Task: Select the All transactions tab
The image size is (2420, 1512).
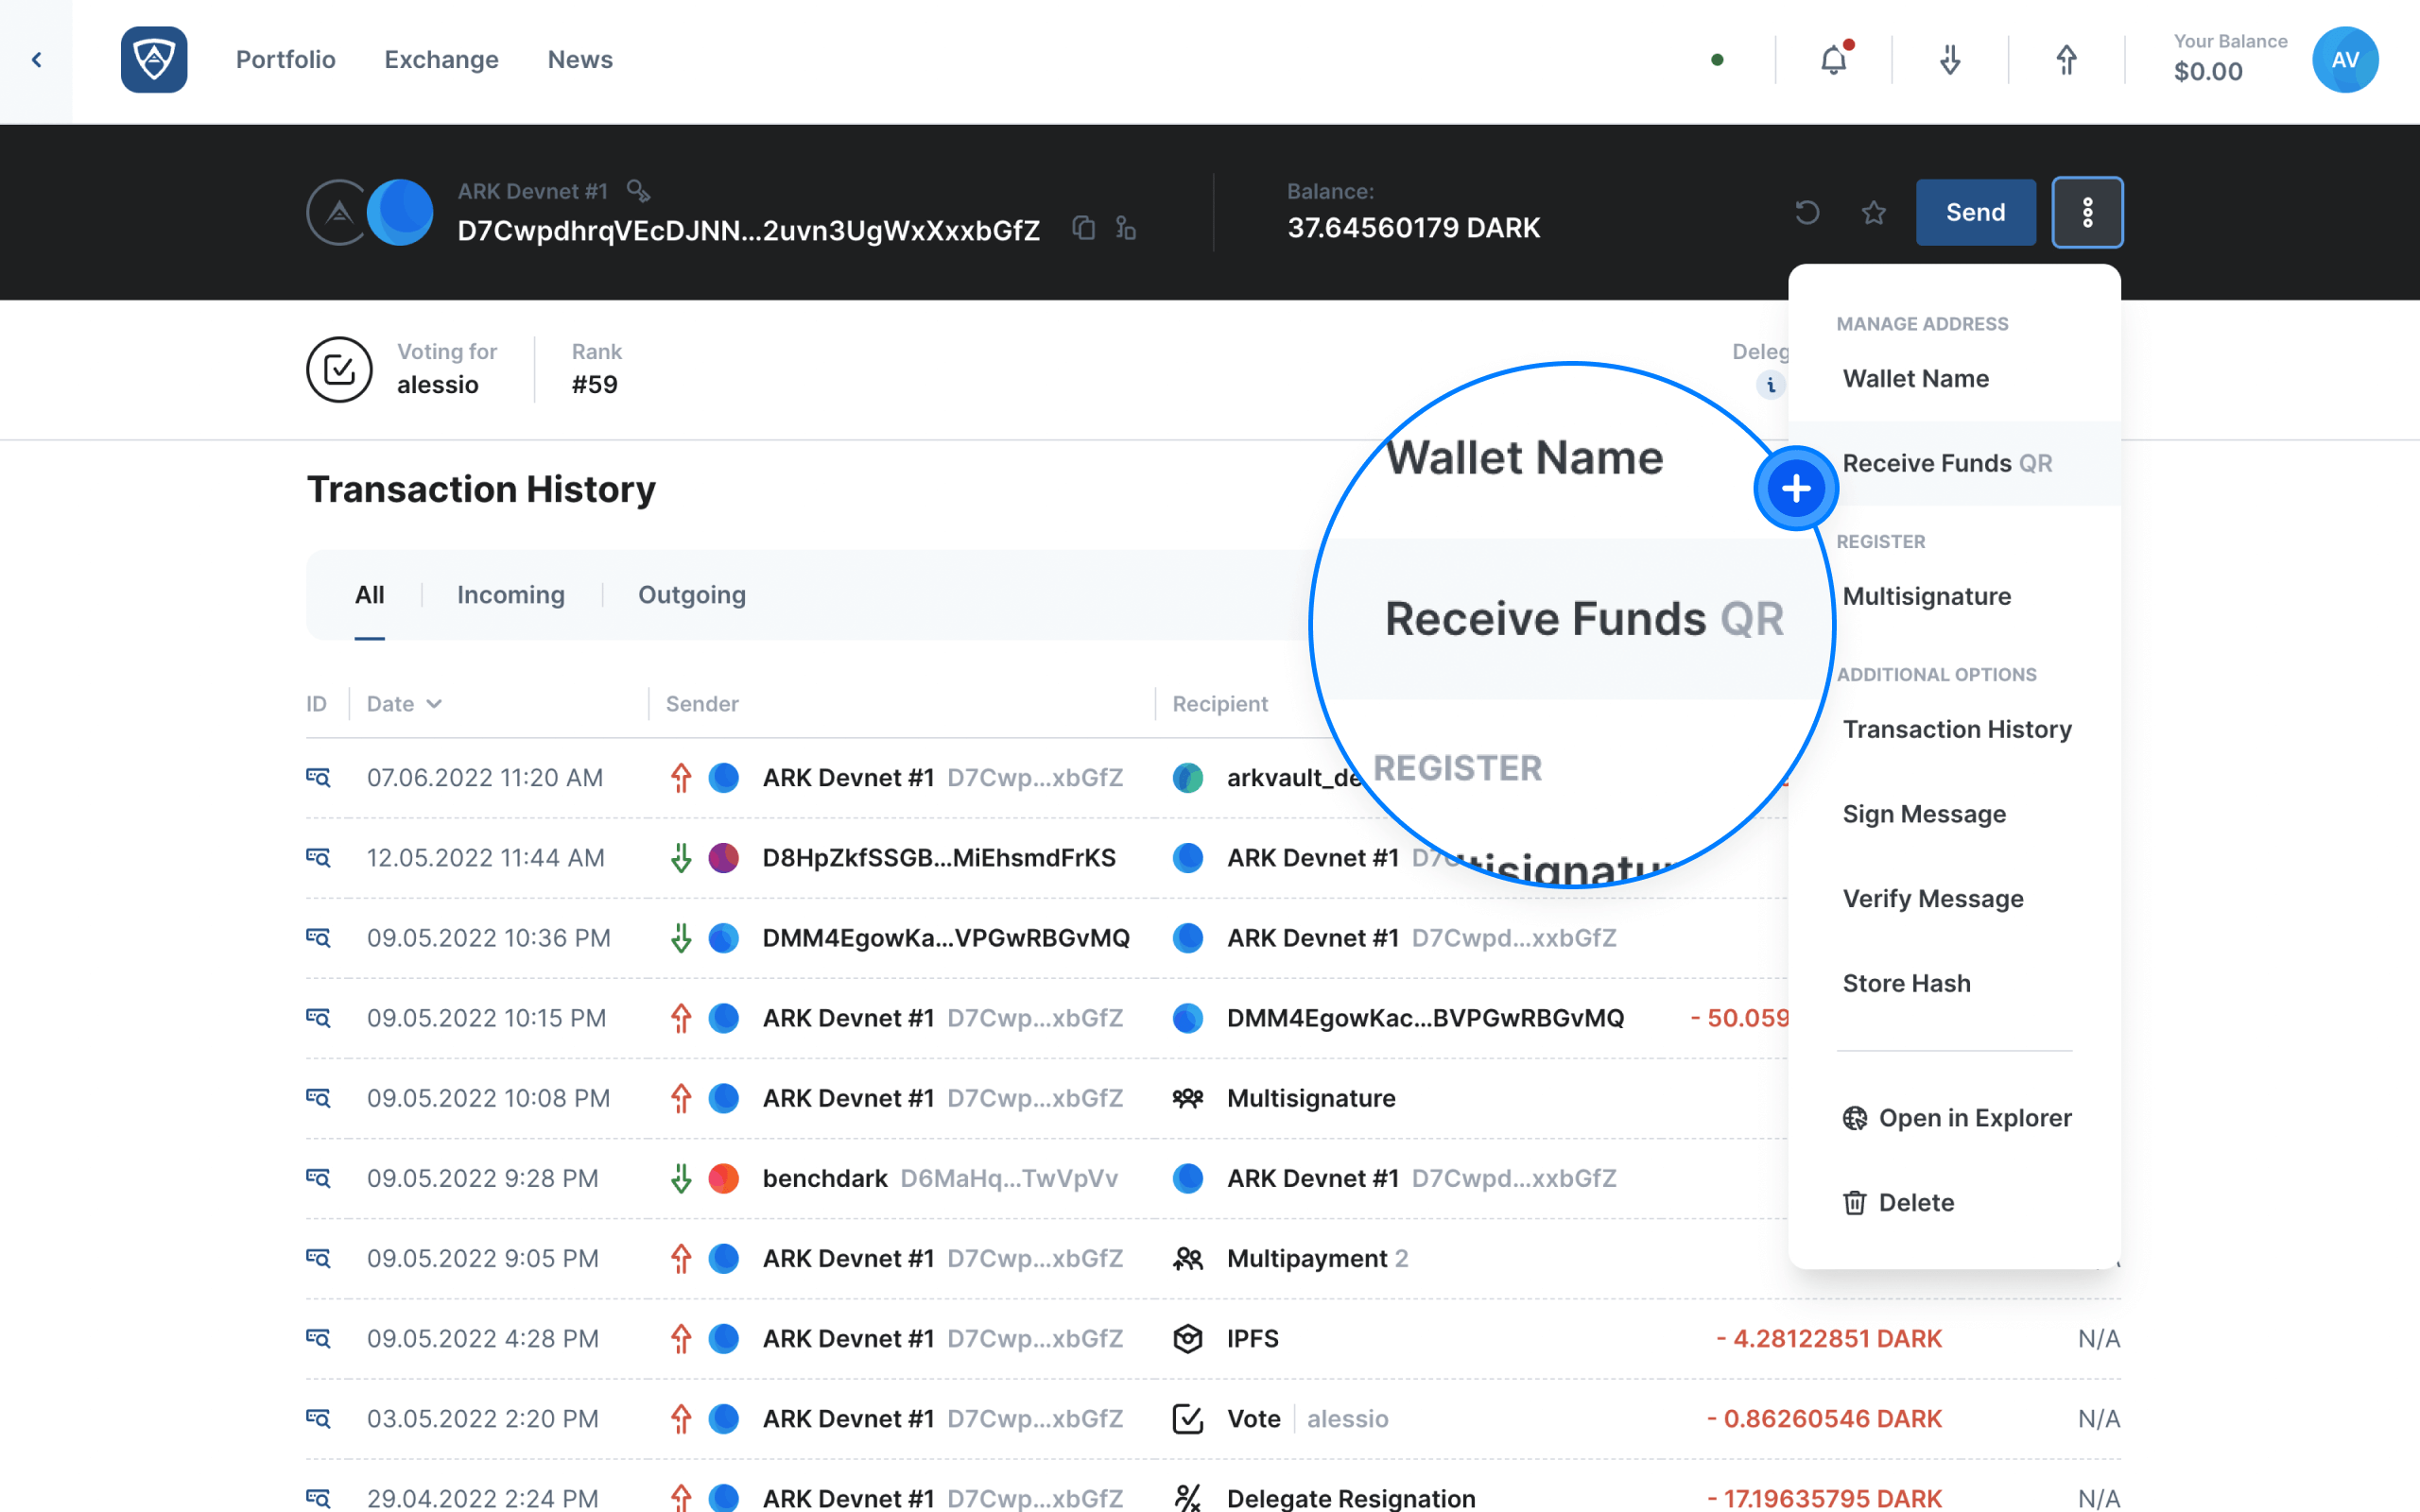Action: 369,595
